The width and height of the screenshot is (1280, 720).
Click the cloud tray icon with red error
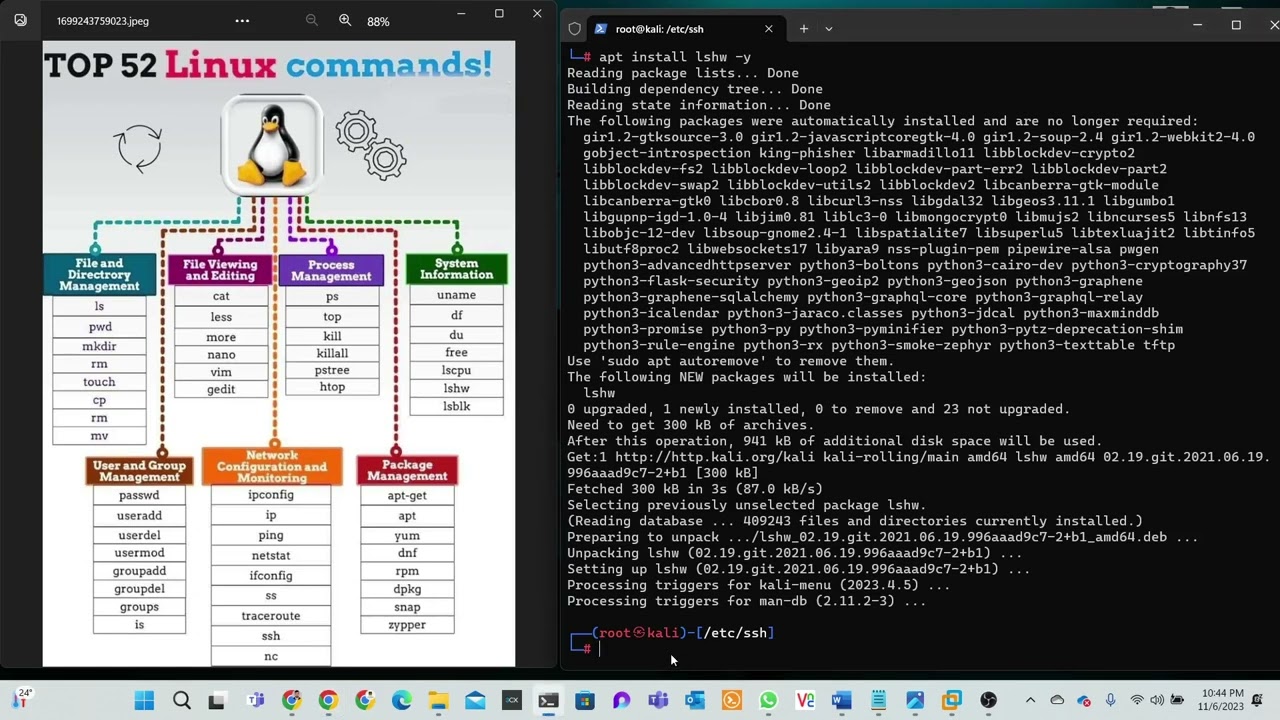tap(1084, 700)
